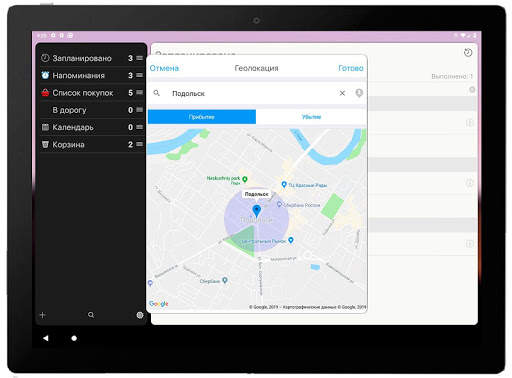Click the magnifier icon in location search
This screenshot has width=512, height=378.
click(x=156, y=93)
